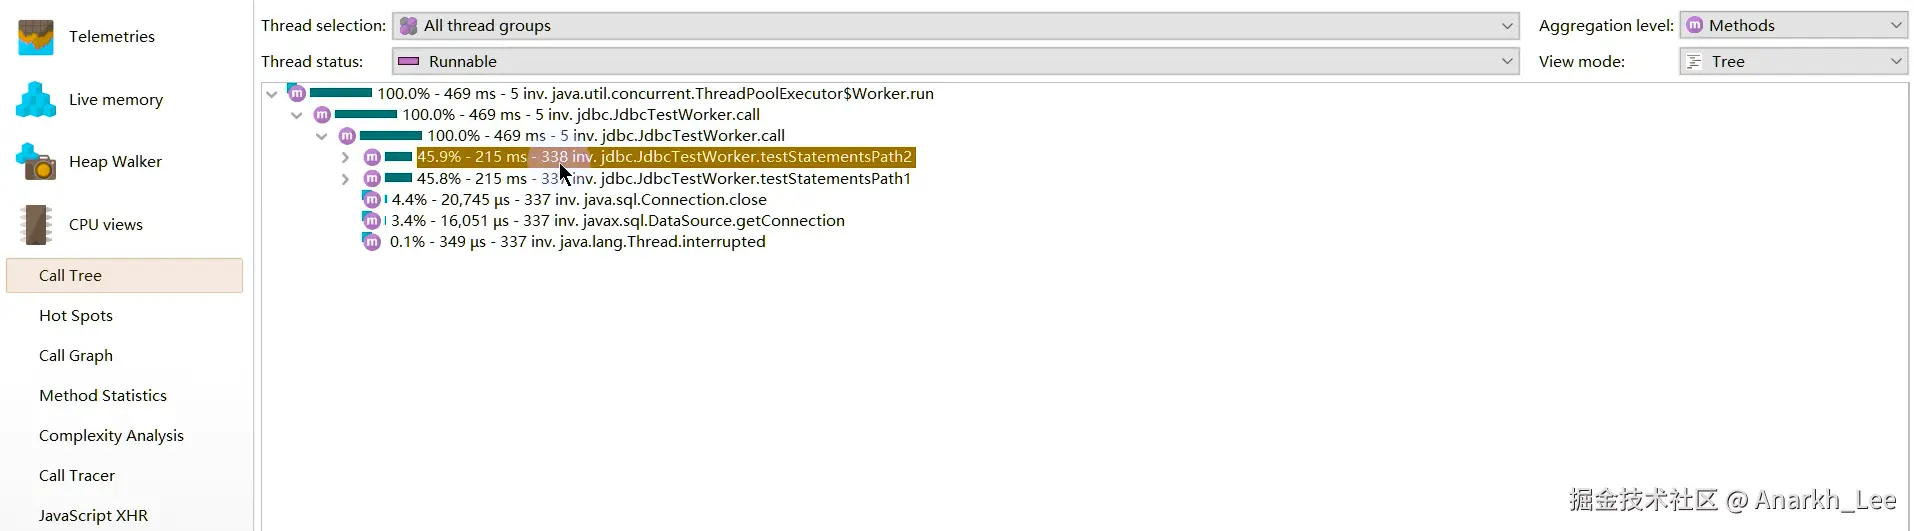Collapse the 469 ms 5 inv. JdbcTestWorker.call node below Worker.run

[296, 115]
